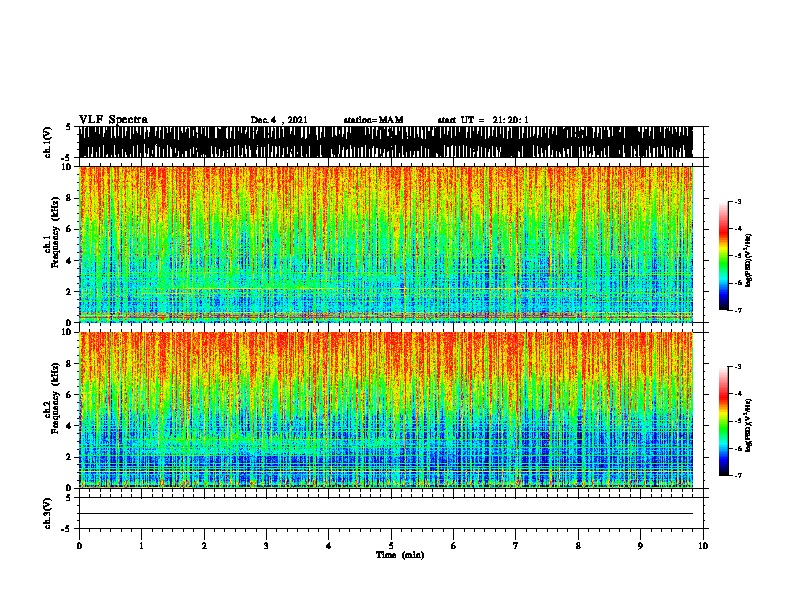Click the 'station=MAM' label
The width and height of the screenshot is (792, 612).
(373, 120)
